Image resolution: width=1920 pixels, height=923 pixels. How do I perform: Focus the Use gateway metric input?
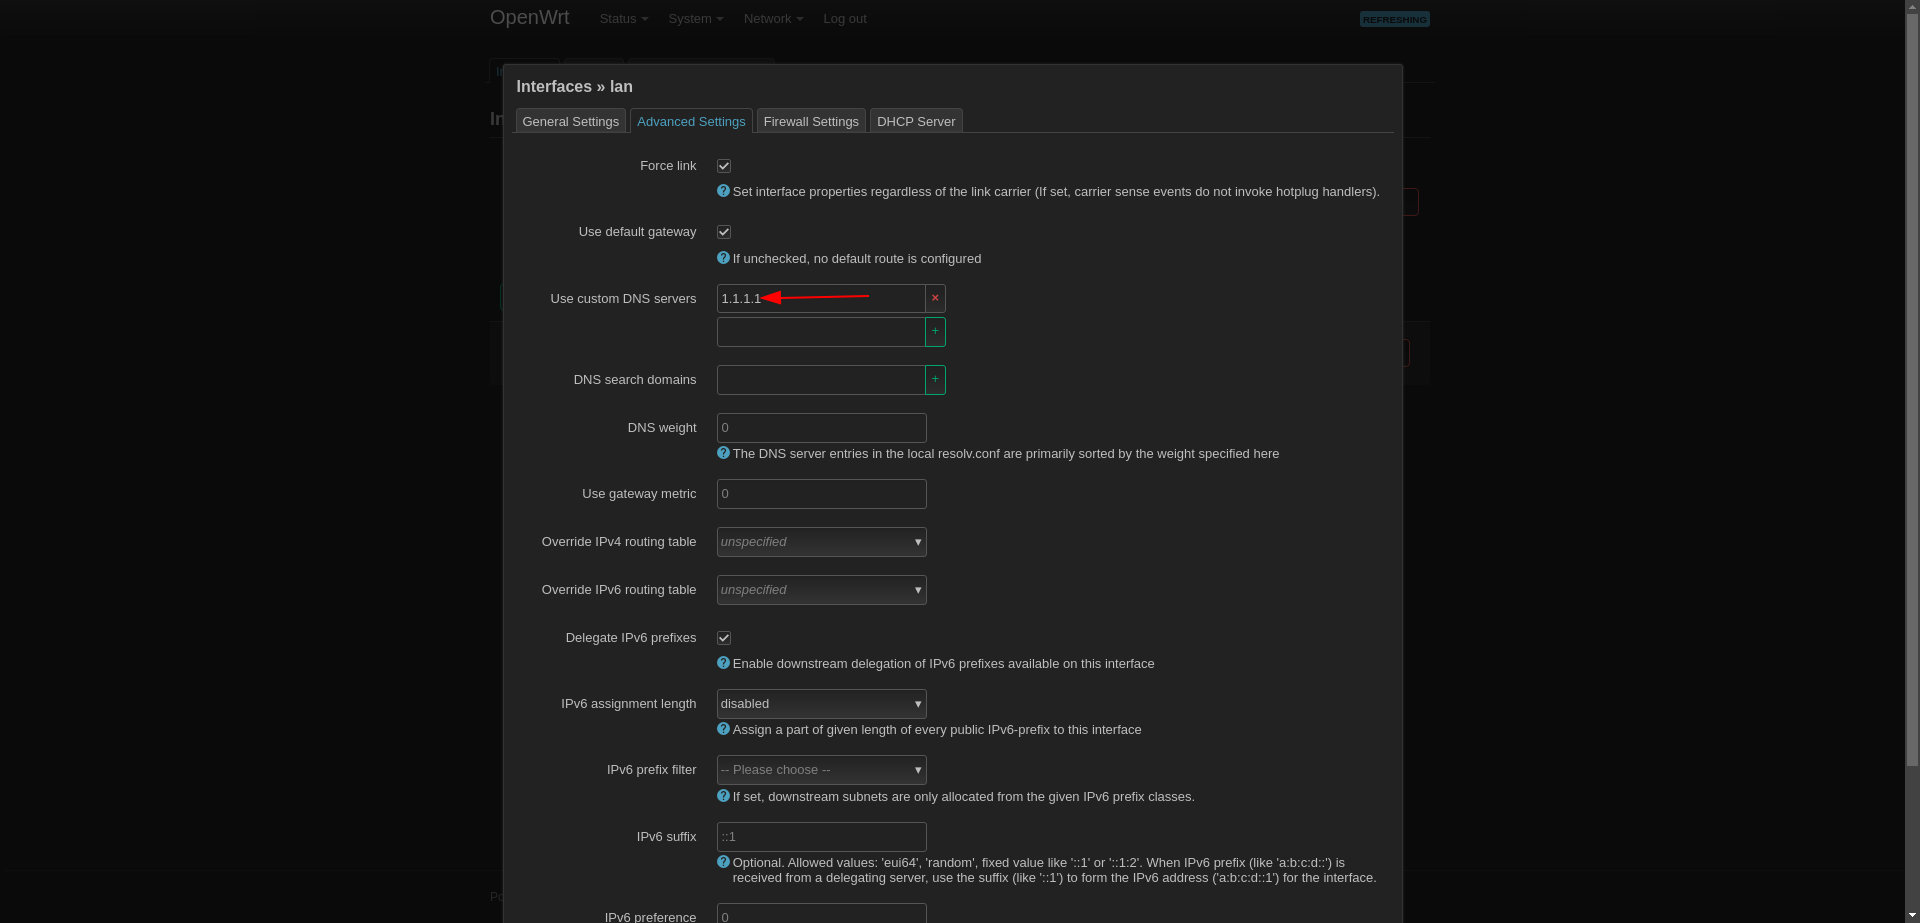pos(821,494)
